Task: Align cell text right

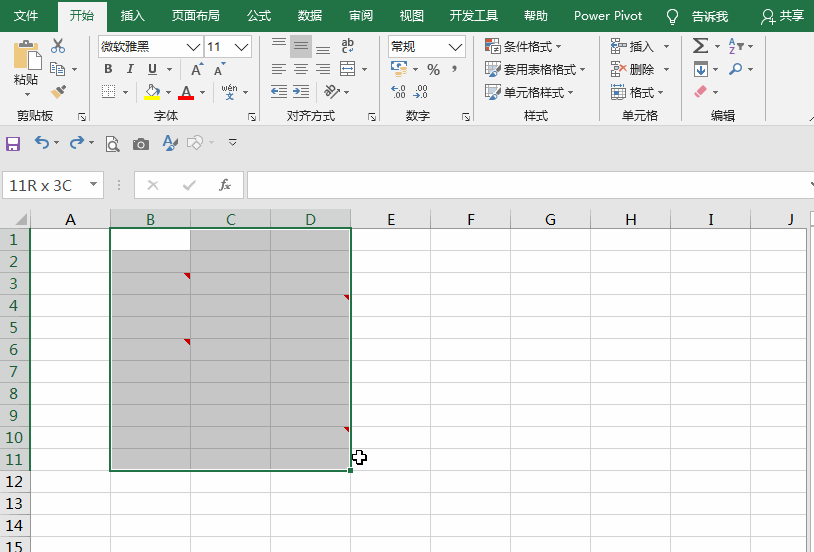Action: point(323,69)
